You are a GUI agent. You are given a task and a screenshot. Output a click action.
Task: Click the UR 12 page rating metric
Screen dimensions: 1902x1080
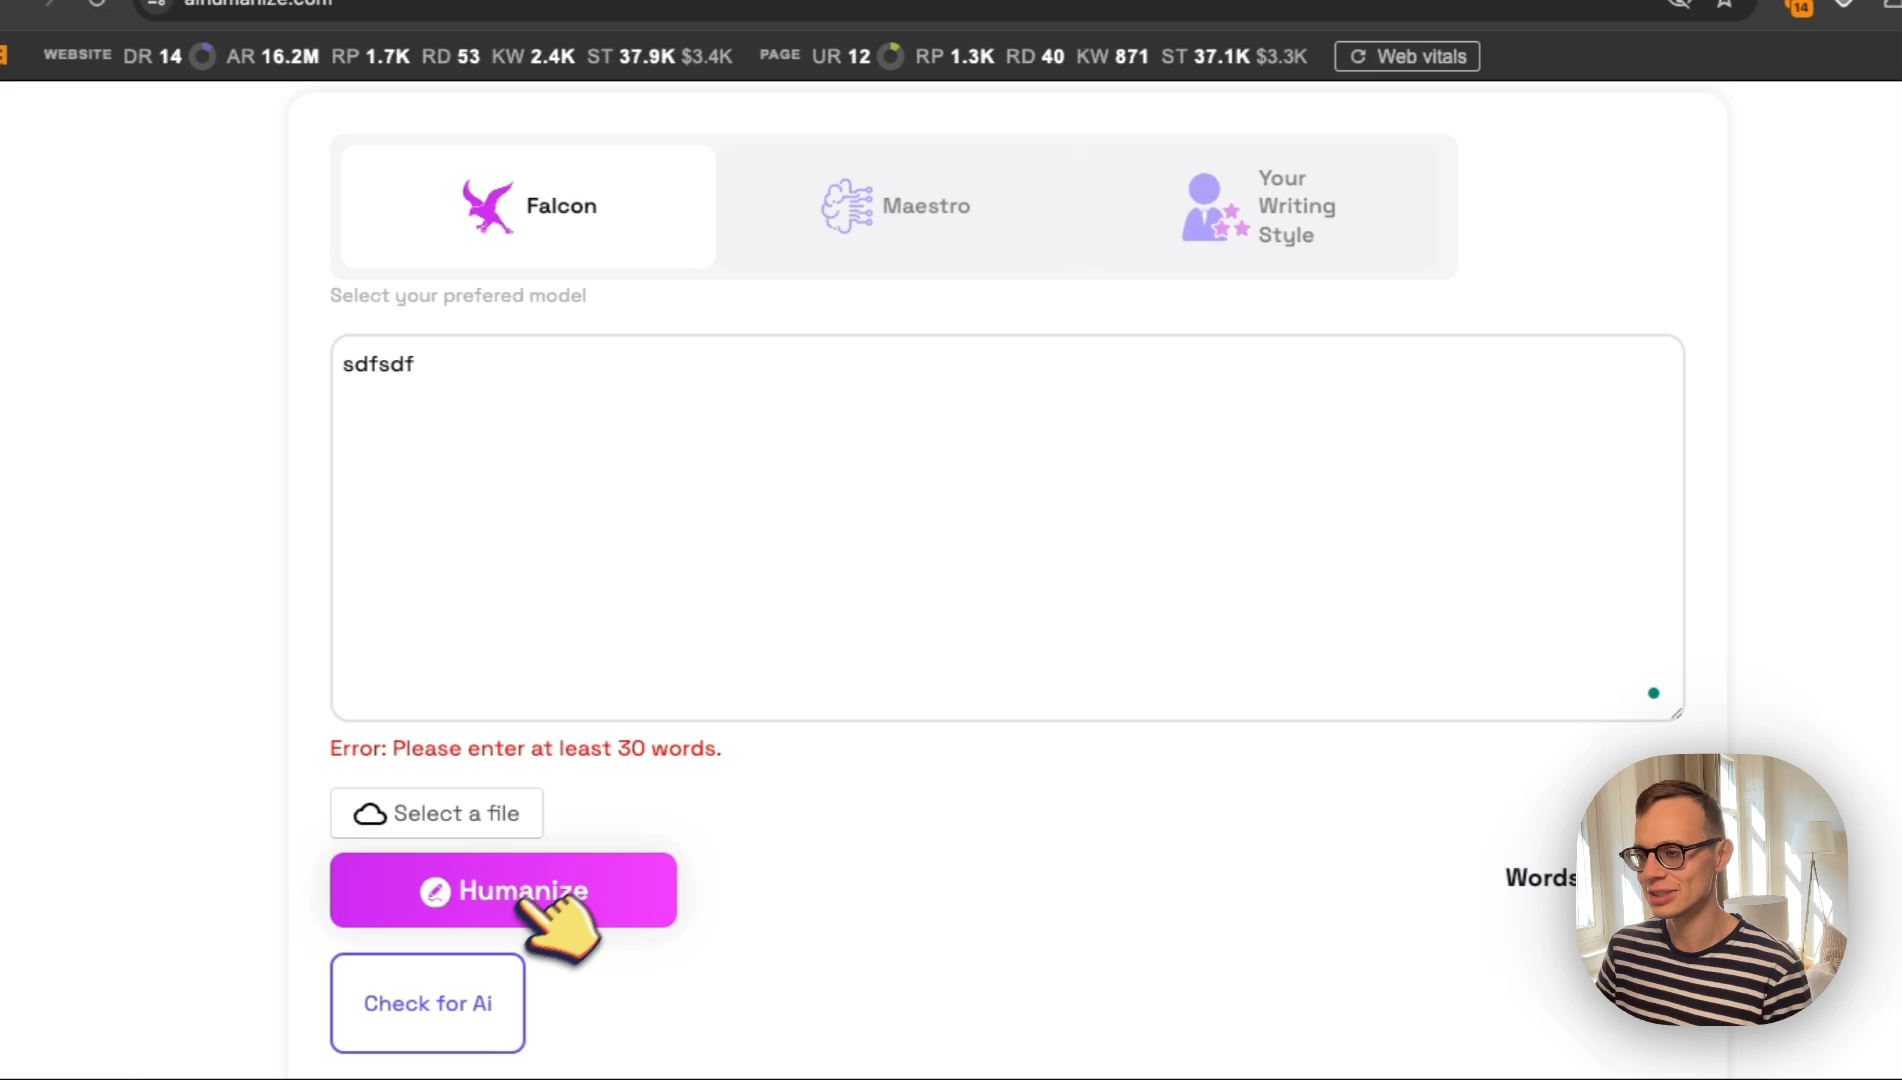tap(841, 57)
